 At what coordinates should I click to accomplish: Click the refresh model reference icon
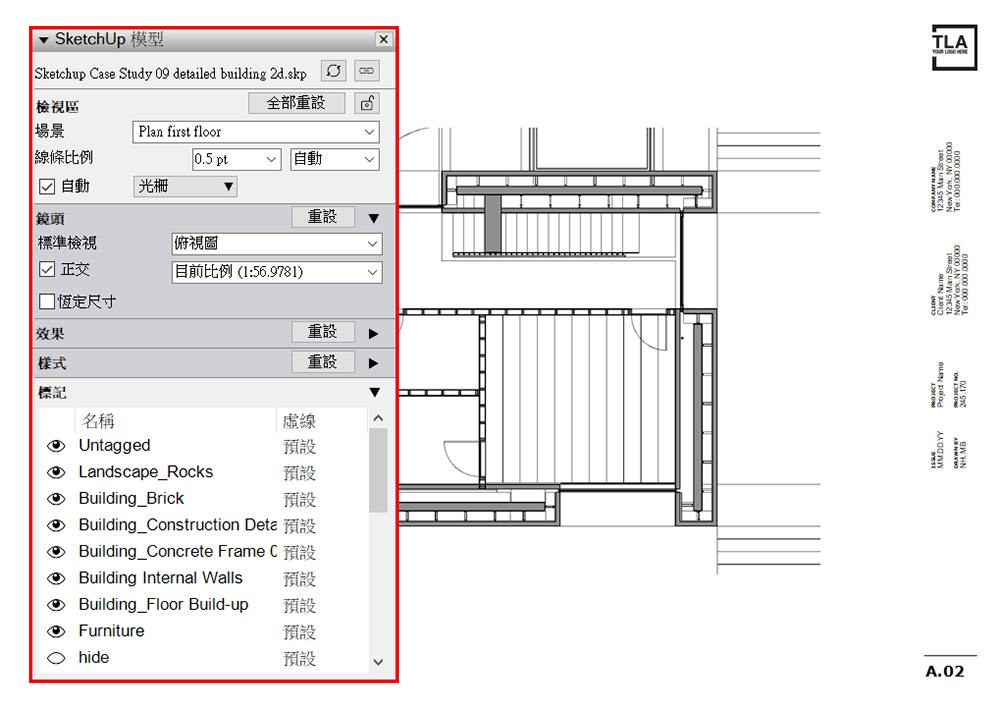334,71
